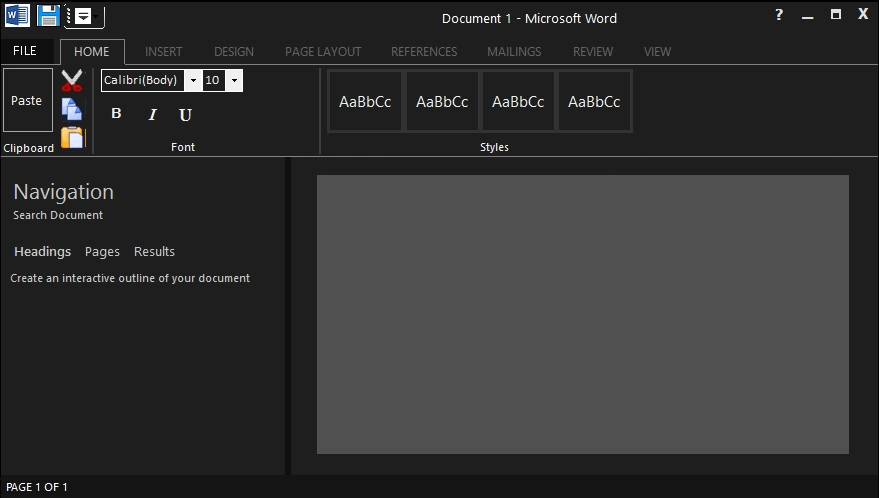Switch to the INSERT ribbon tab
The image size is (879, 498).
tap(163, 52)
